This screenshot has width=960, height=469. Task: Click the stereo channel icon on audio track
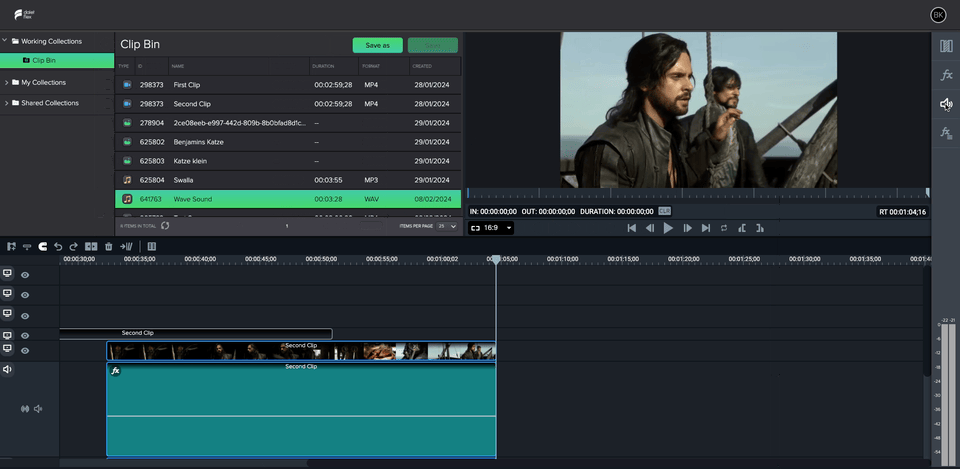click(x=25, y=408)
